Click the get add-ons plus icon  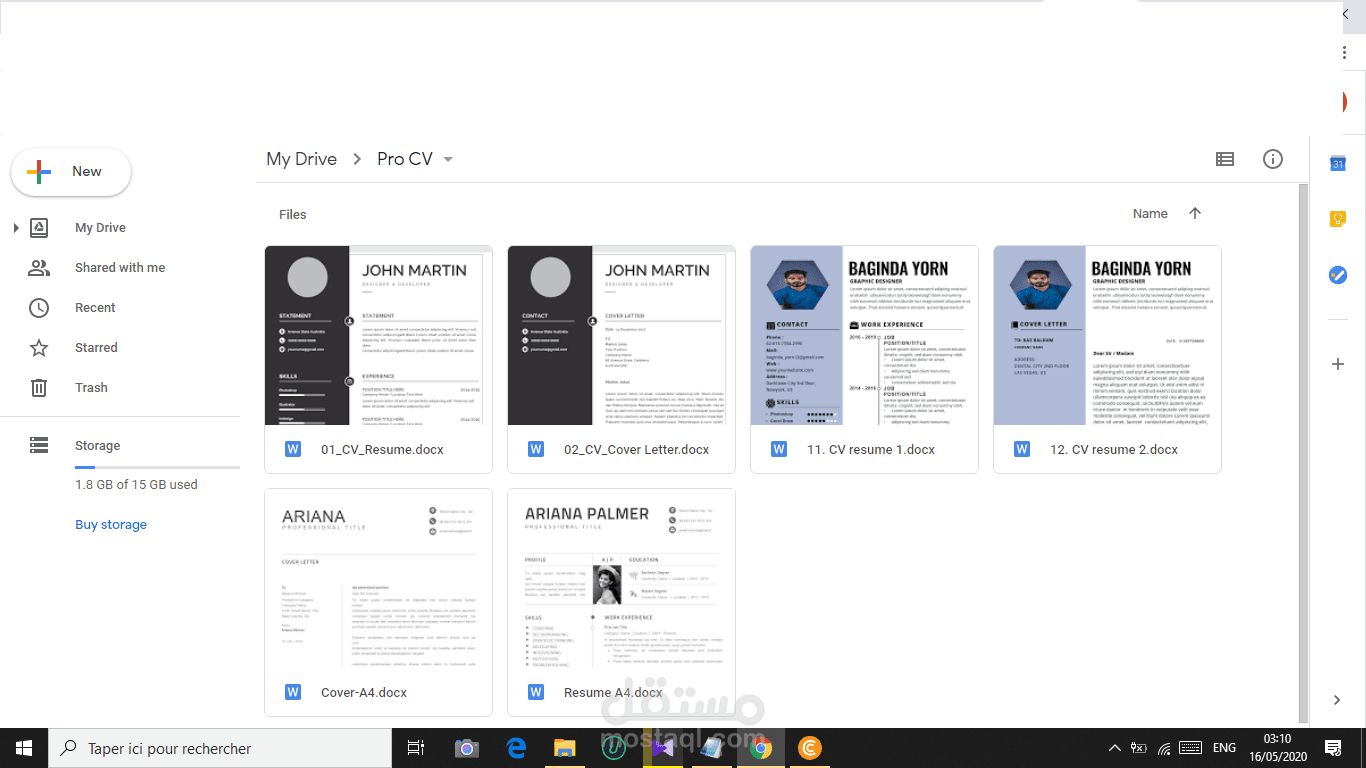tap(1338, 364)
